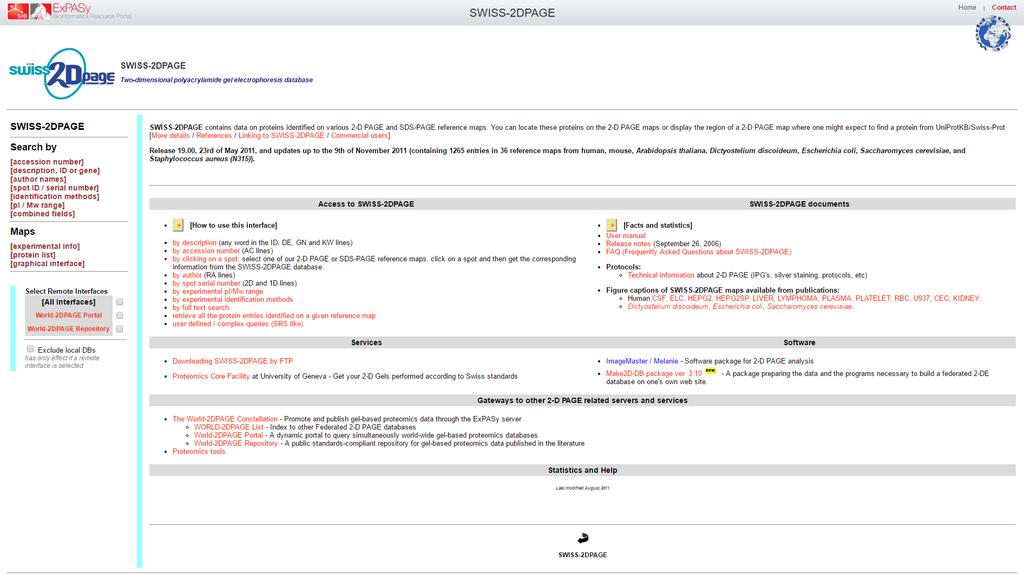
Task: Open identification methods search
Action: pyautogui.click(x=55, y=197)
